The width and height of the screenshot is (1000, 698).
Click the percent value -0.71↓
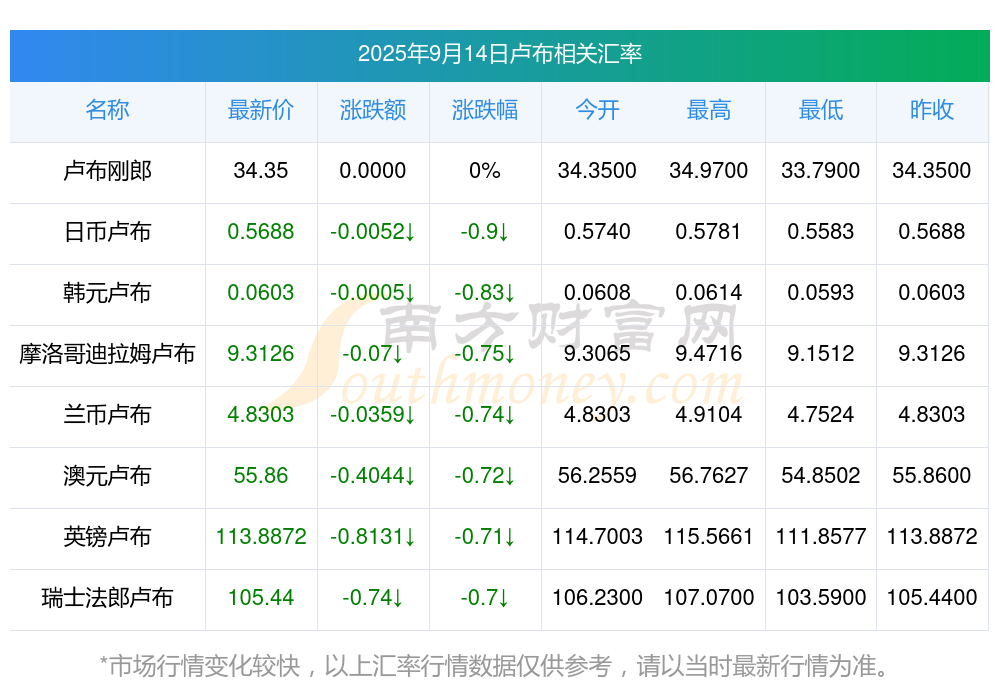485,537
